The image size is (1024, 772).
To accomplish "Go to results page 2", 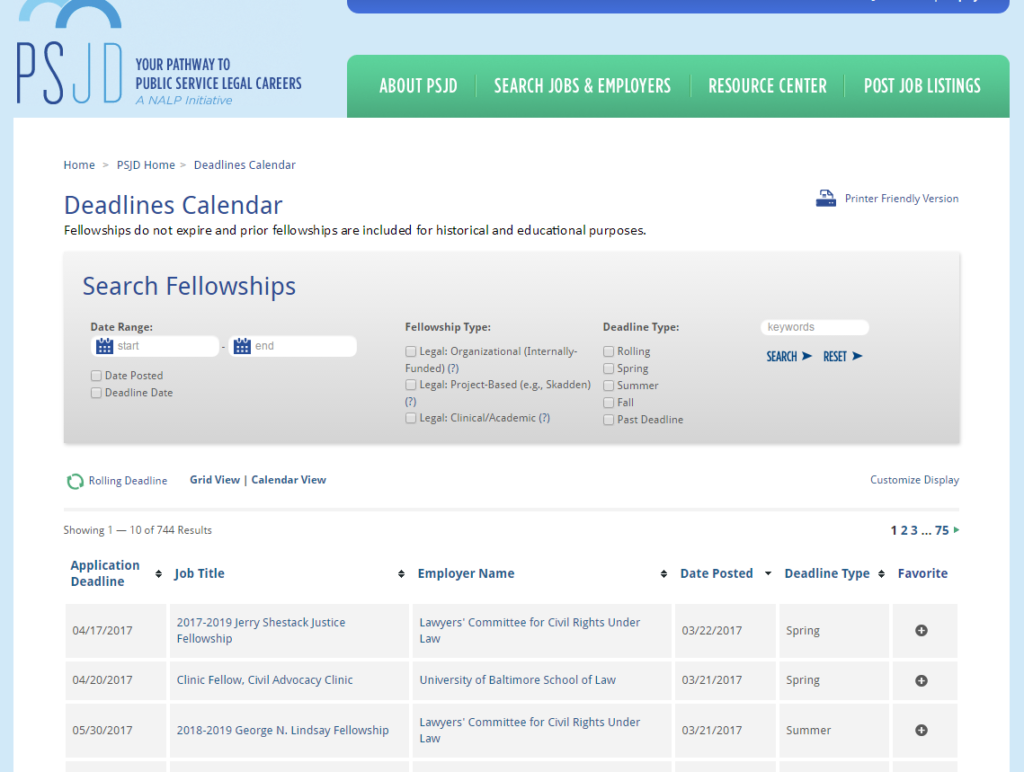I will pos(904,530).
